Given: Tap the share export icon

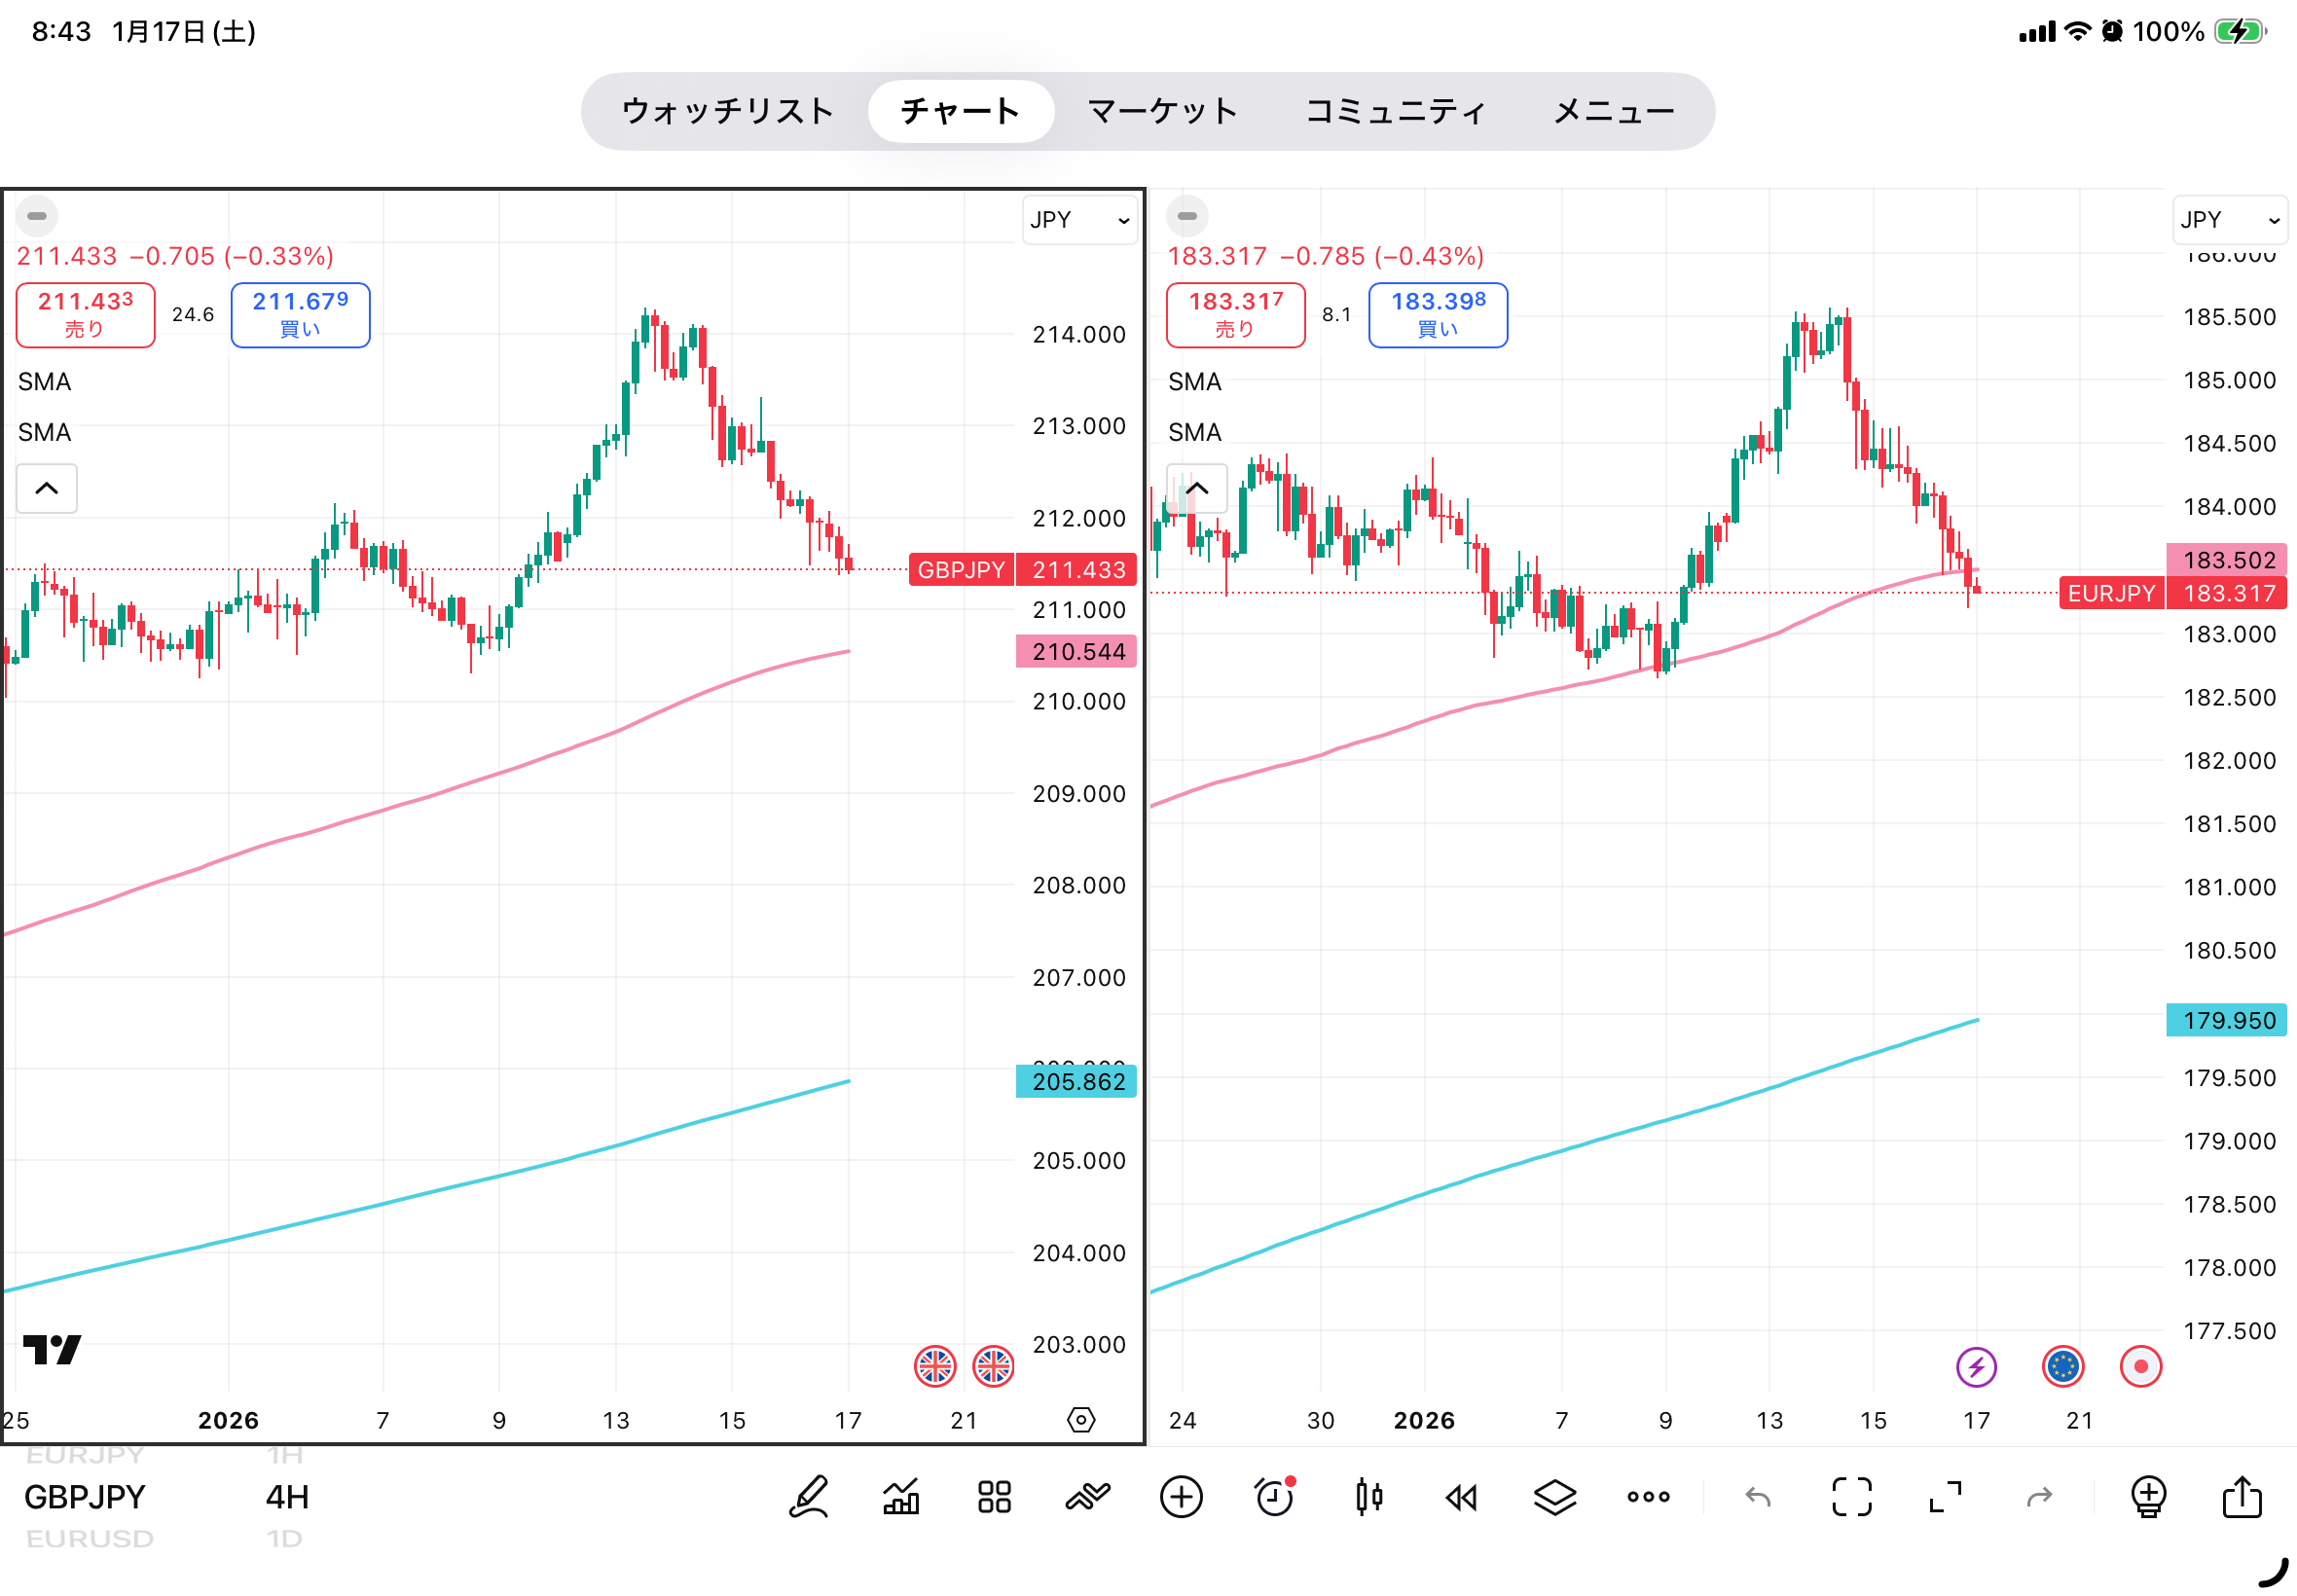Looking at the screenshot, I should click(2241, 1497).
